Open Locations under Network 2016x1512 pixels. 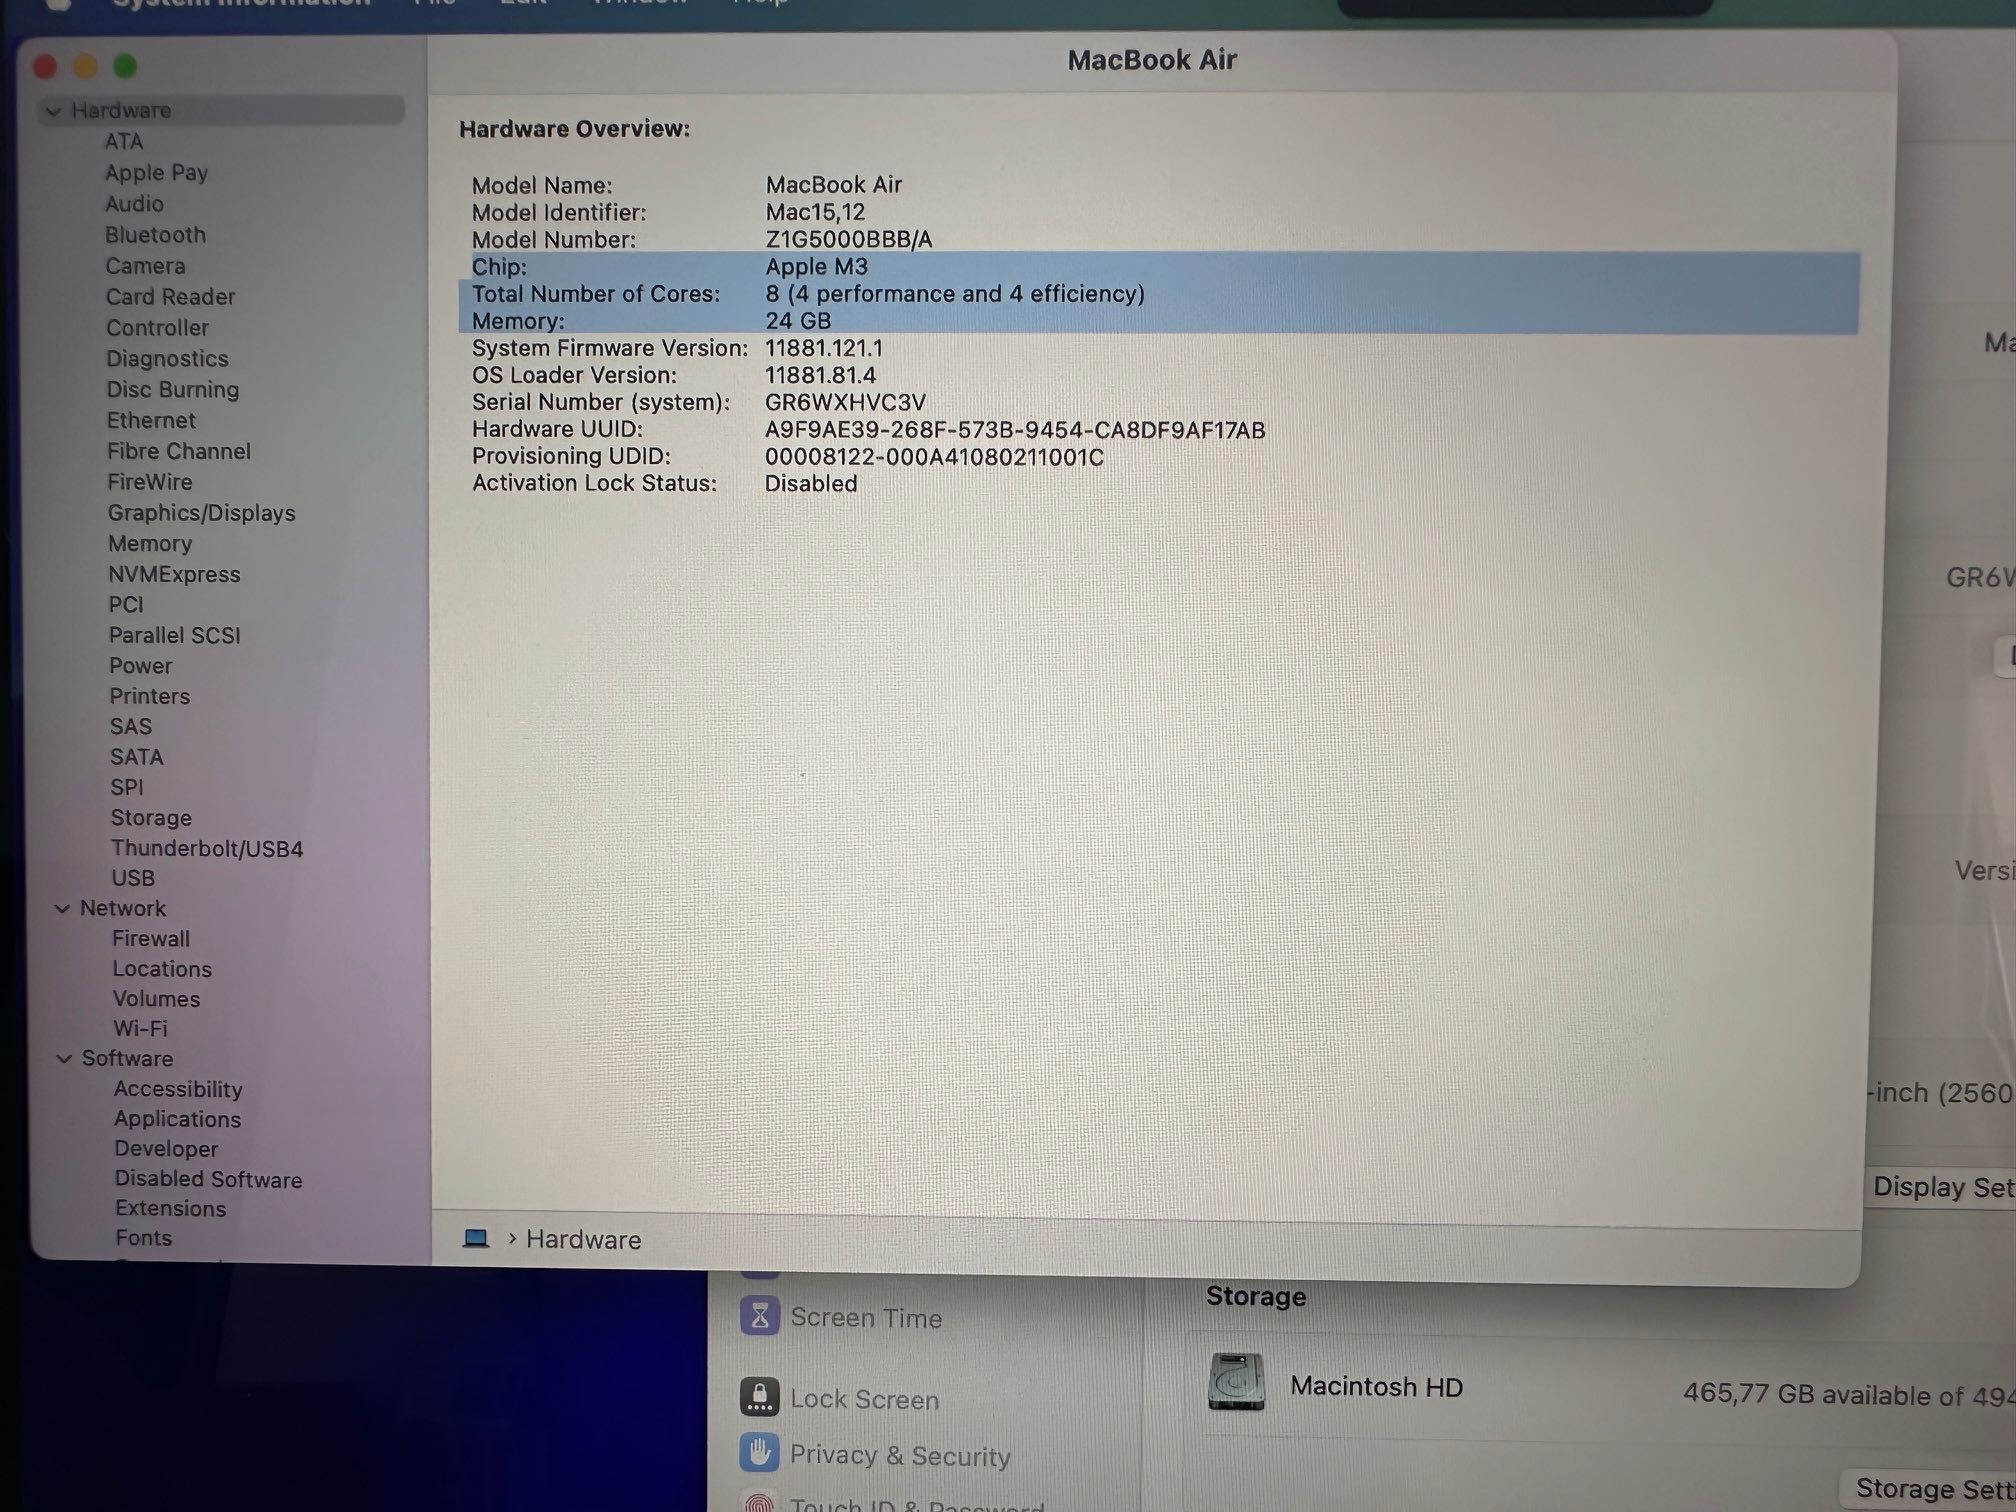161,969
